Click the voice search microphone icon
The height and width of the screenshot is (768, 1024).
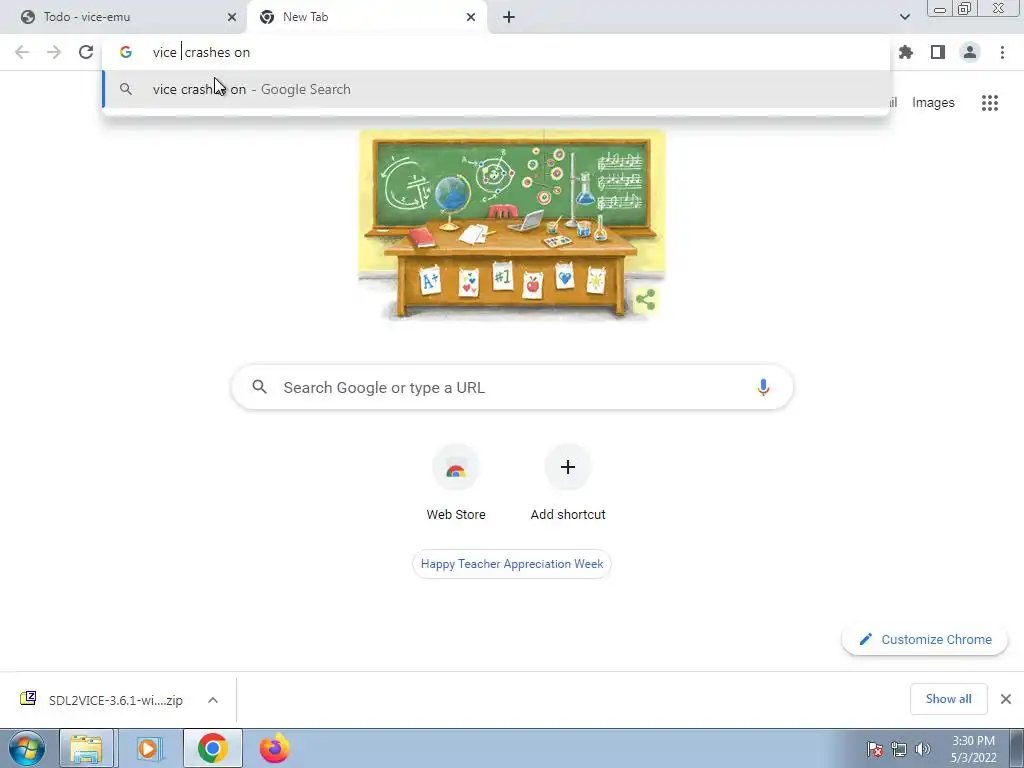[763, 387]
